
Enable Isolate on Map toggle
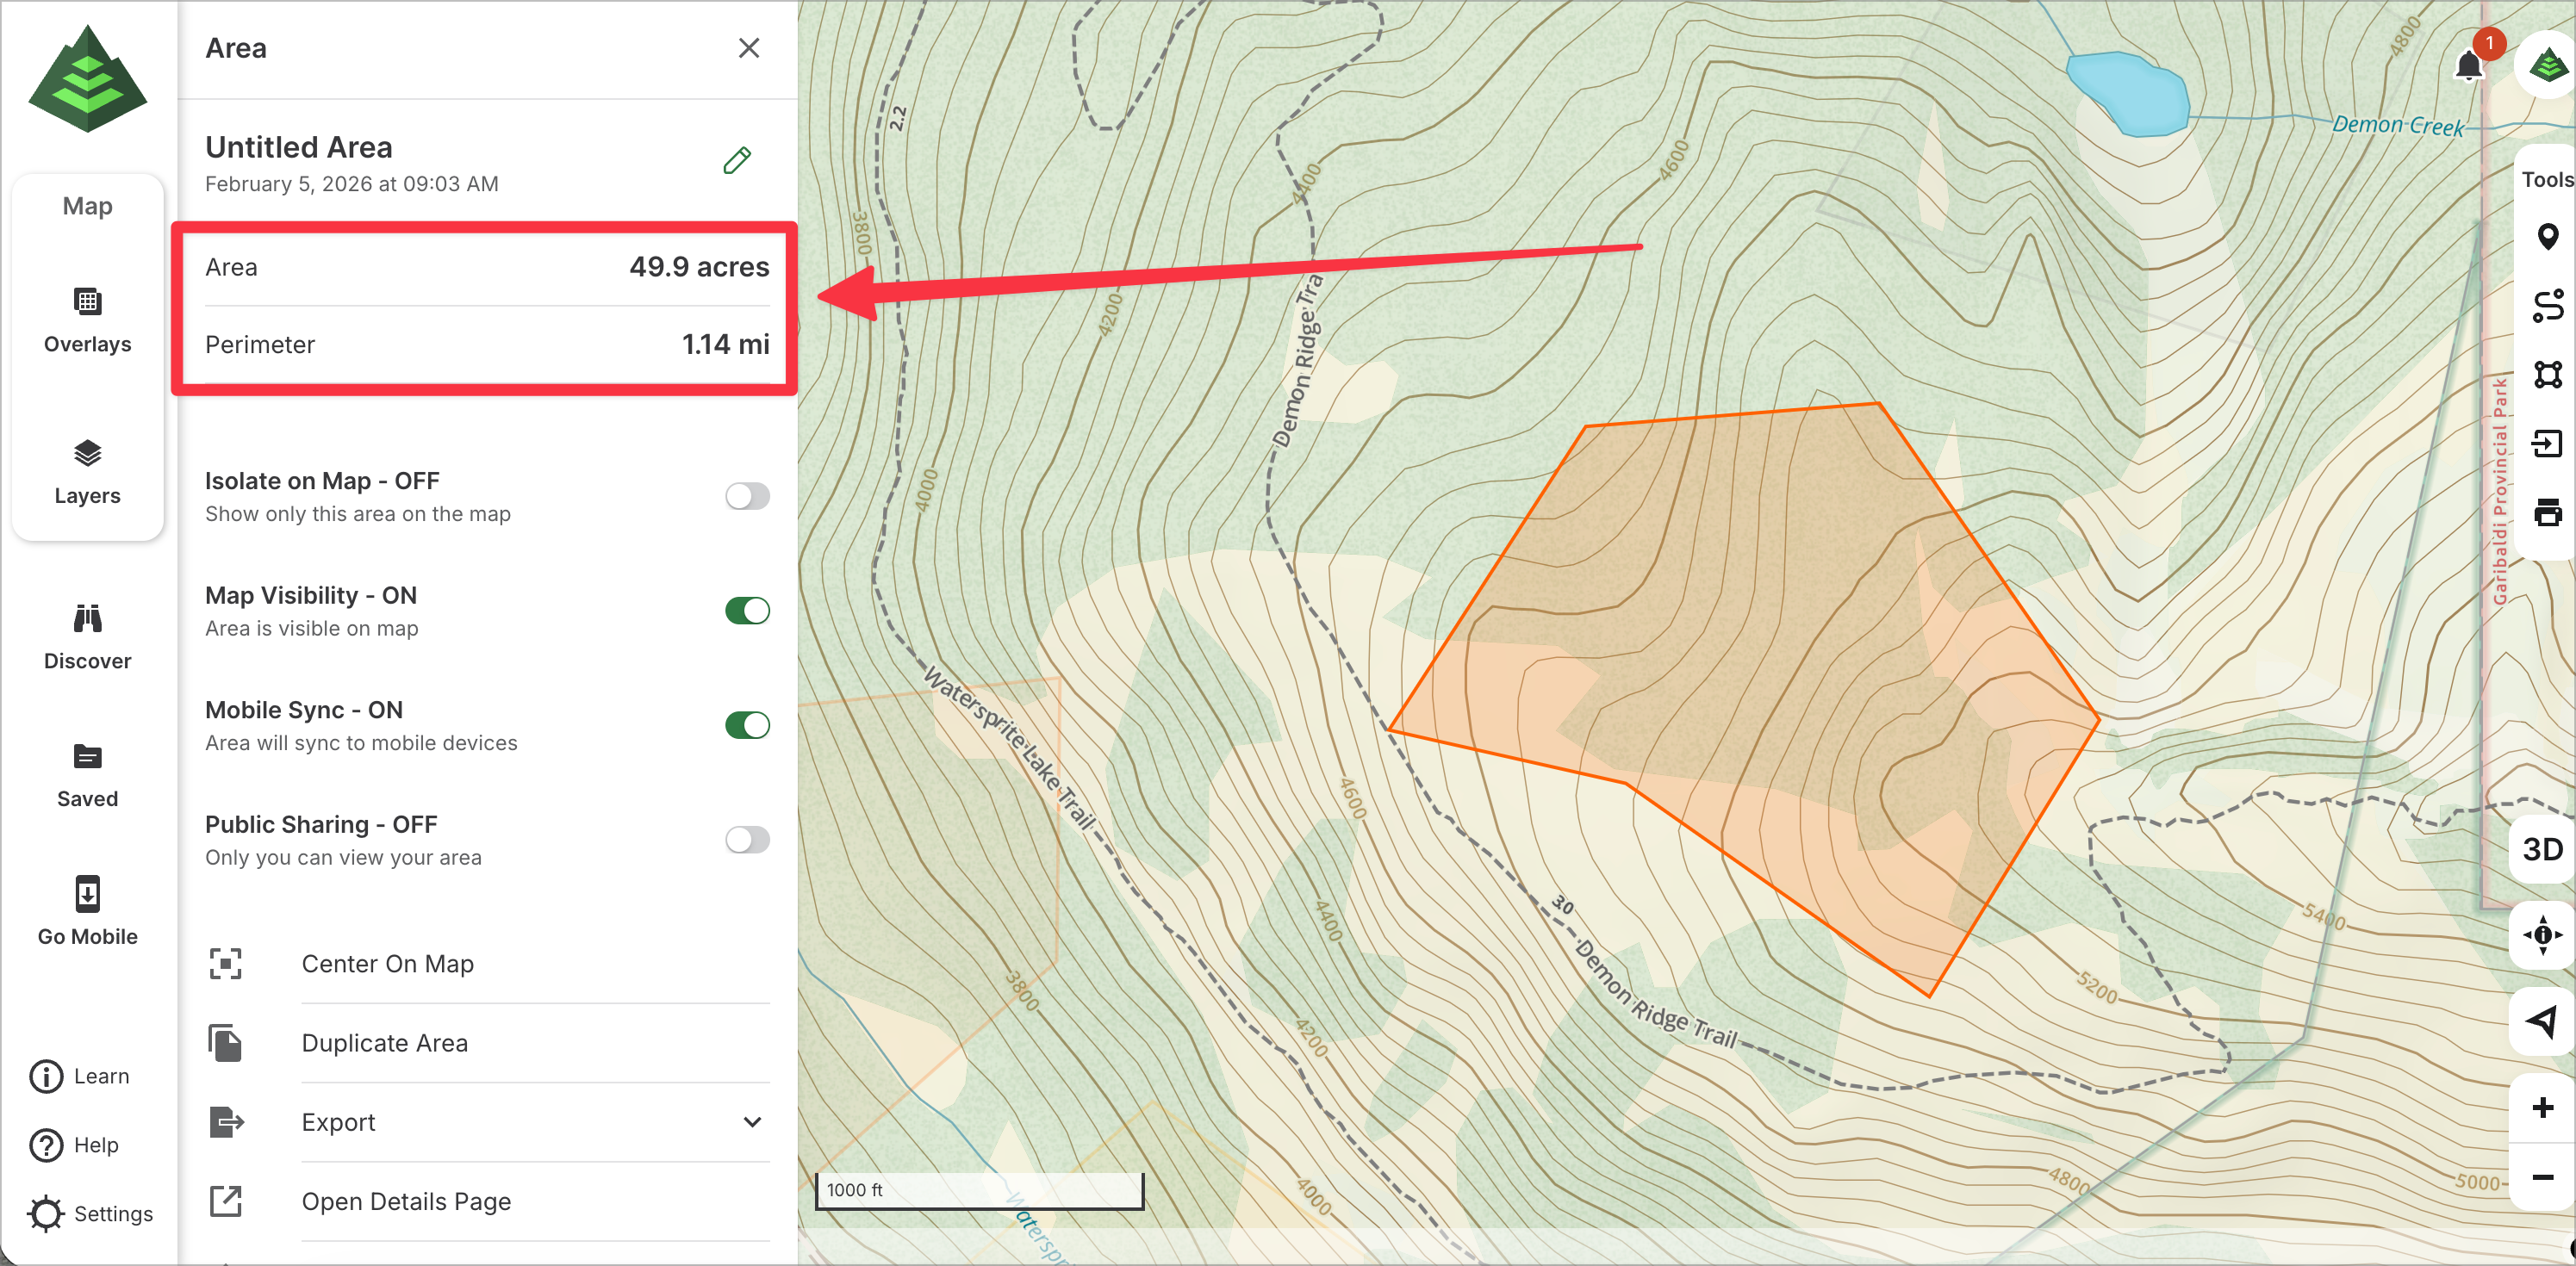(x=747, y=496)
